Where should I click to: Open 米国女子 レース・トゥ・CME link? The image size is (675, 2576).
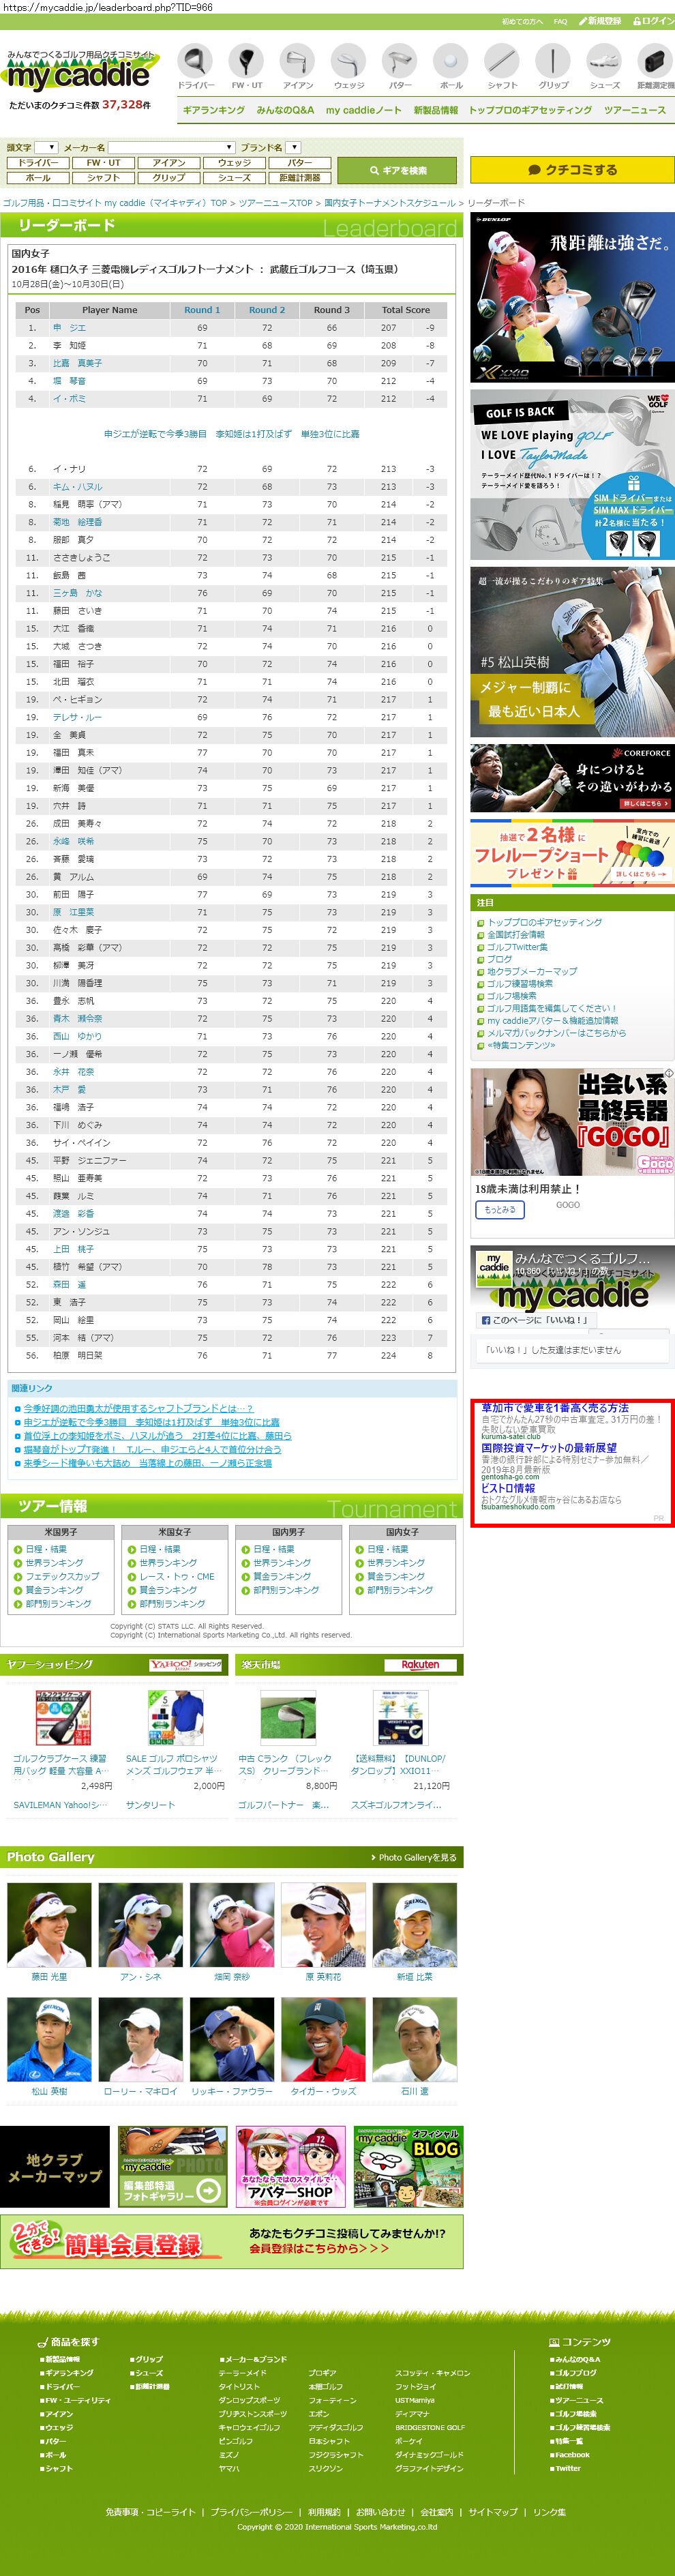(x=176, y=1576)
